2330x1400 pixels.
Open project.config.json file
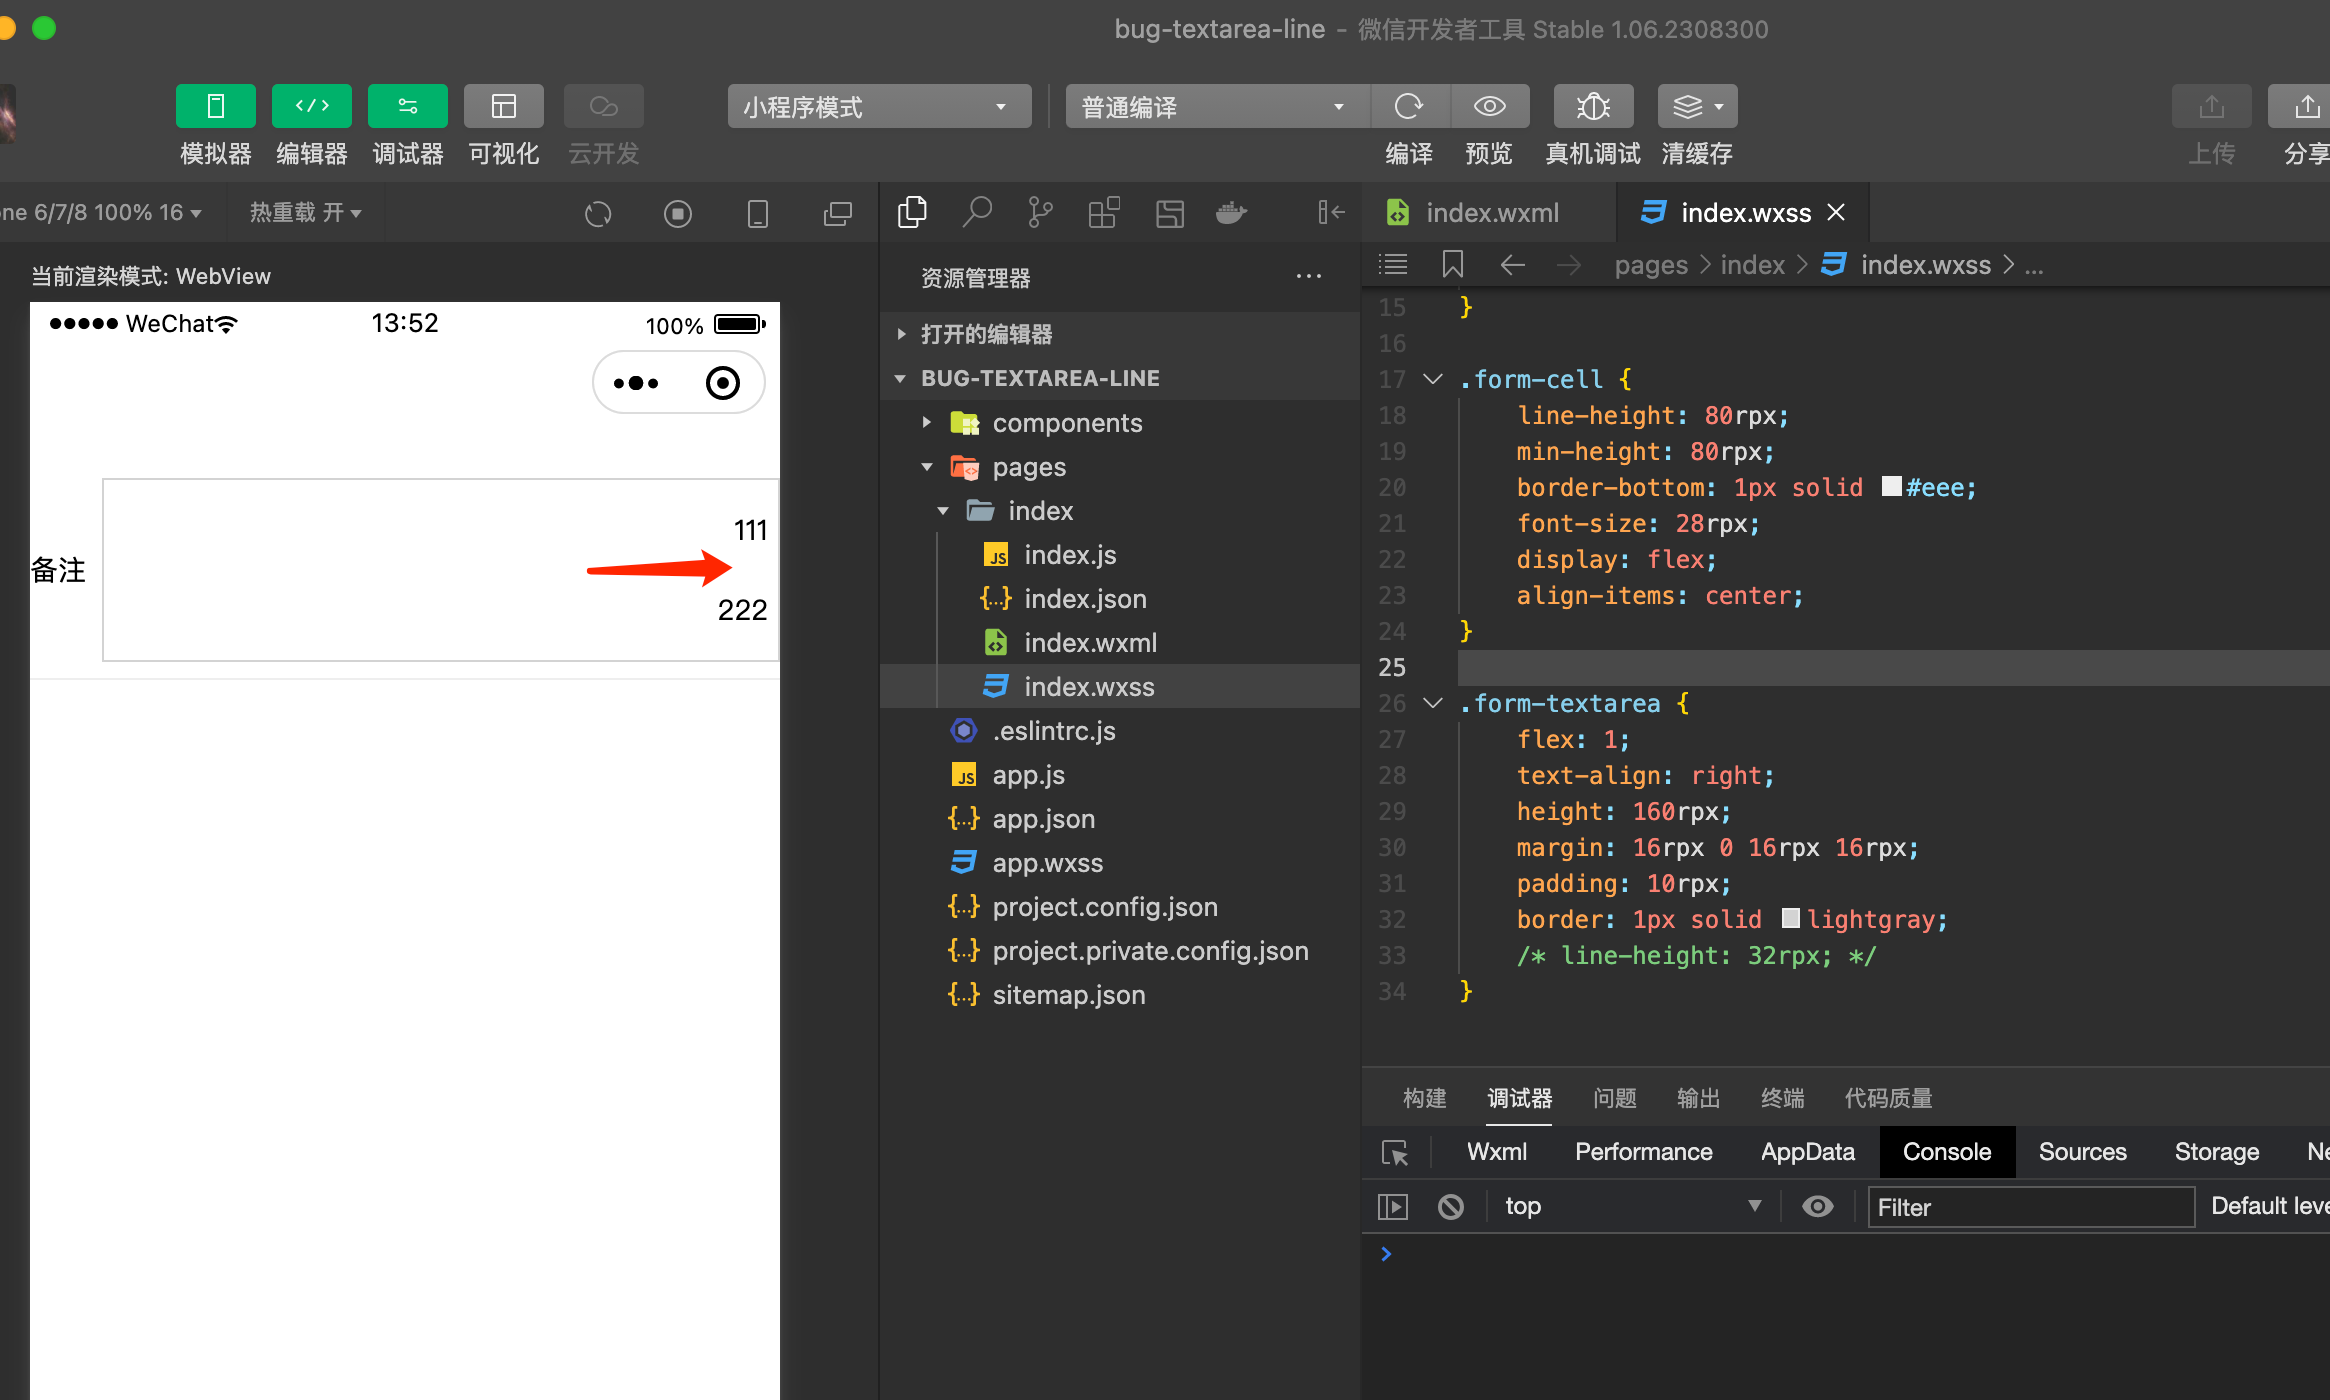tap(1120, 907)
